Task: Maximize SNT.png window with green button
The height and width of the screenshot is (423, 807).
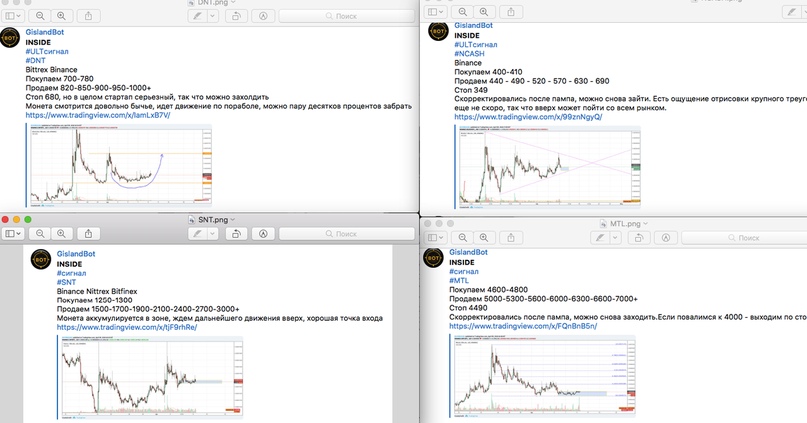Action: 28,219
